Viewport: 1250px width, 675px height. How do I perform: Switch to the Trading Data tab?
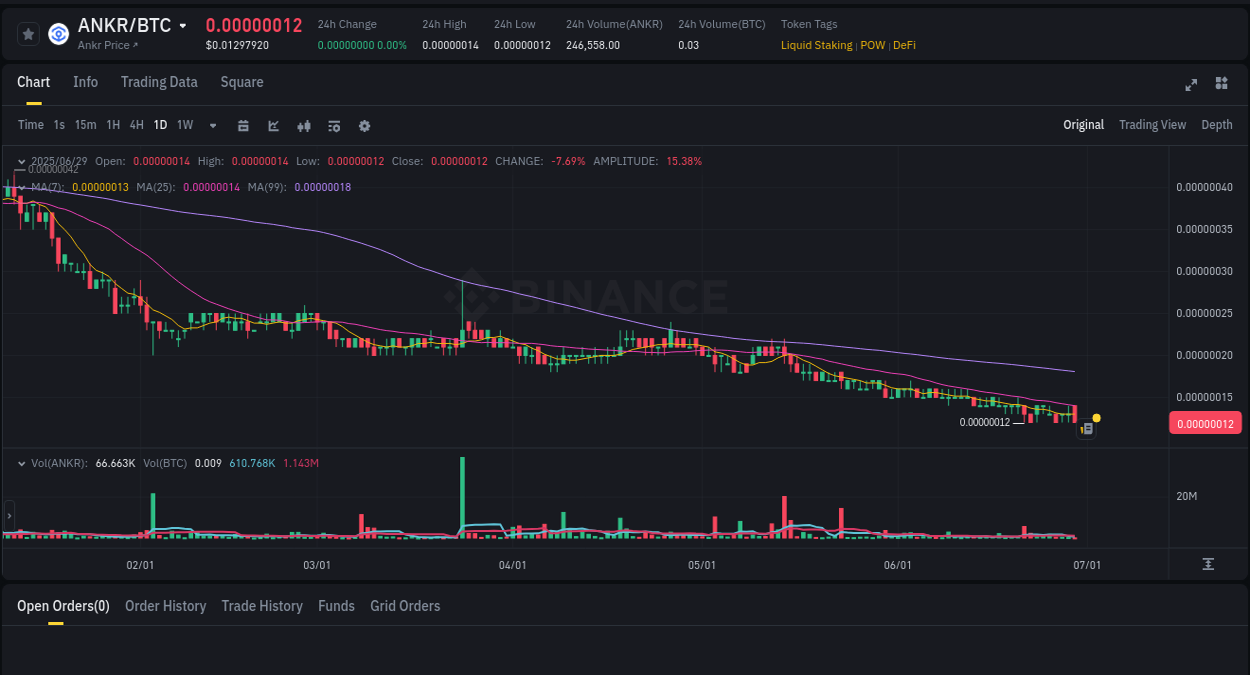tap(159, 82)
